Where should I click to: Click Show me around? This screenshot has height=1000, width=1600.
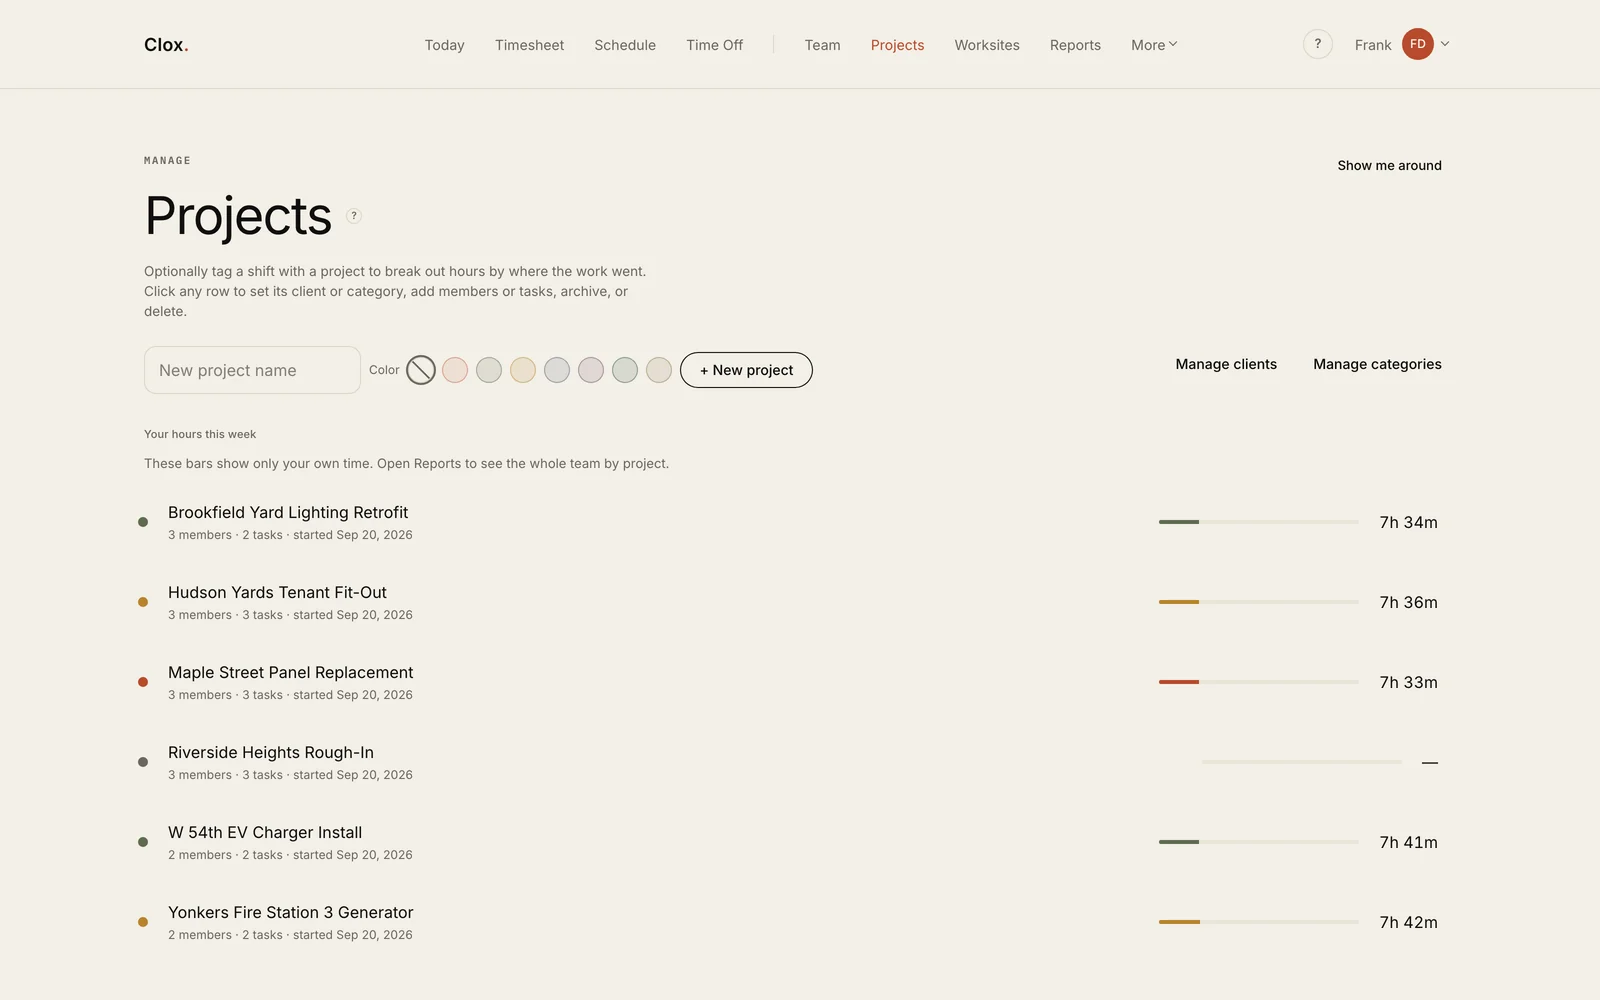click(x=1389, y=166)
